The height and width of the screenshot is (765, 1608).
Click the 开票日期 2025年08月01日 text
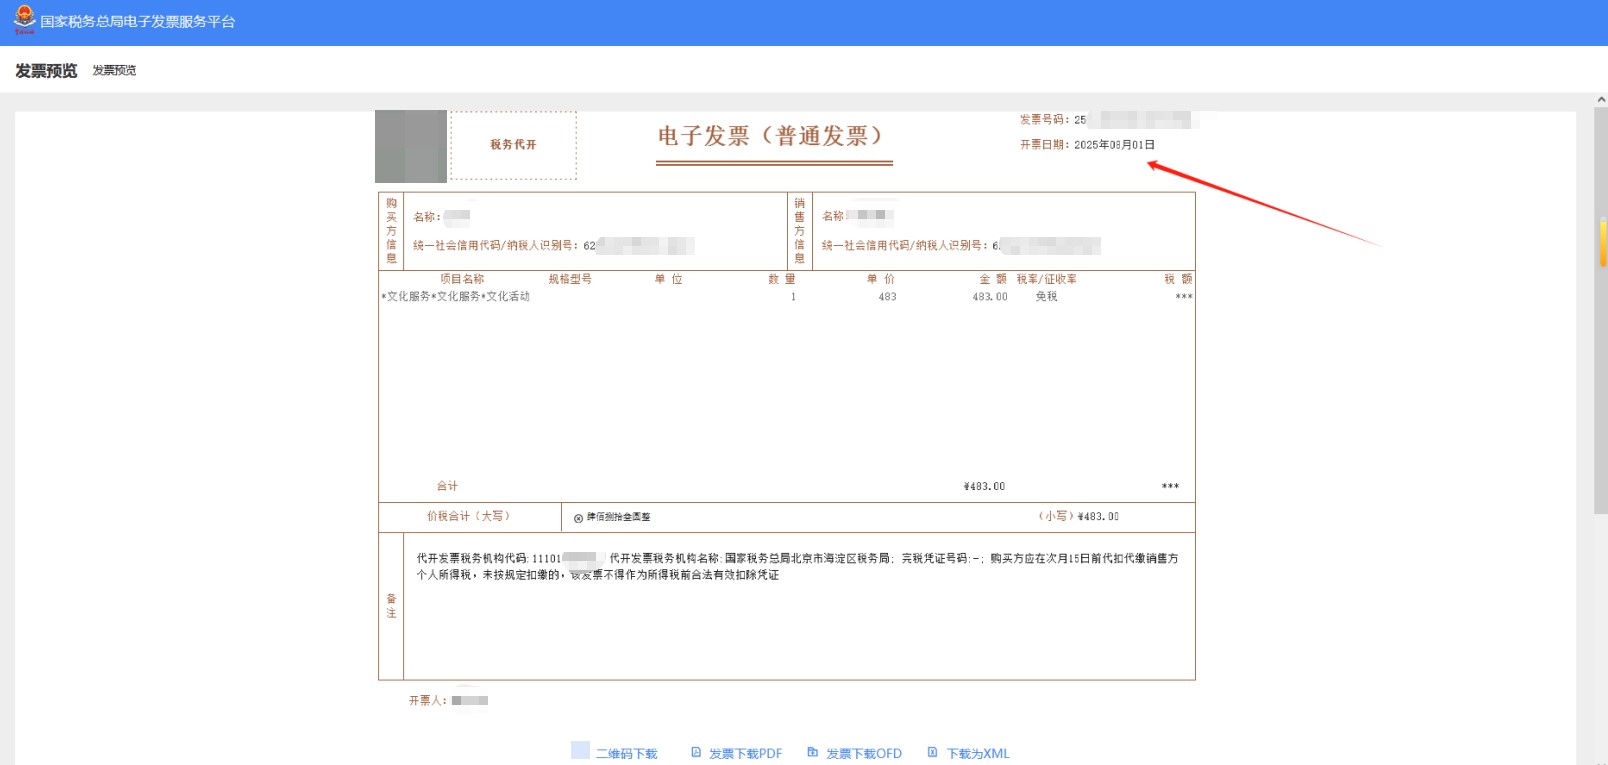pyautogui.click(x=1087, y=145)
